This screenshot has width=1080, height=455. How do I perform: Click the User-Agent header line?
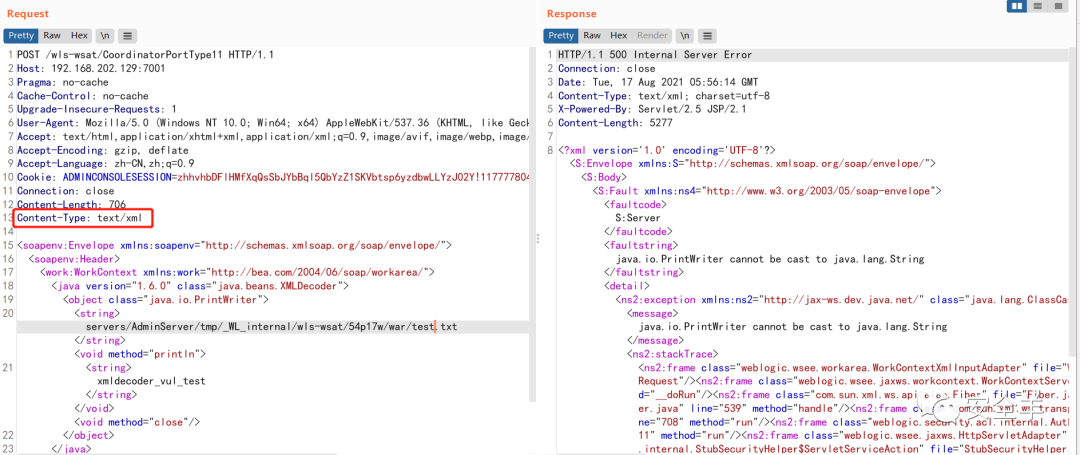click(273, 123)
